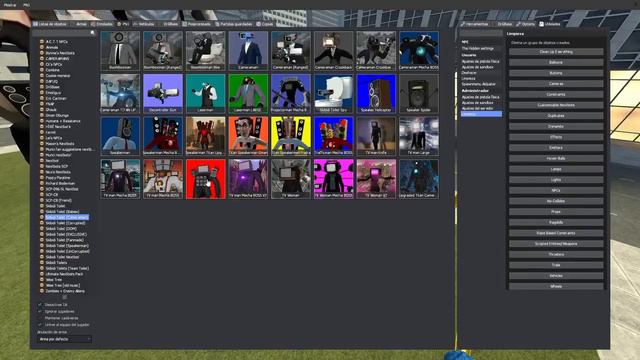Image resolution: width=640 pixels, height=360 pixels.
Task: Switch to the Armas tab
Action: tap(80, 24)
